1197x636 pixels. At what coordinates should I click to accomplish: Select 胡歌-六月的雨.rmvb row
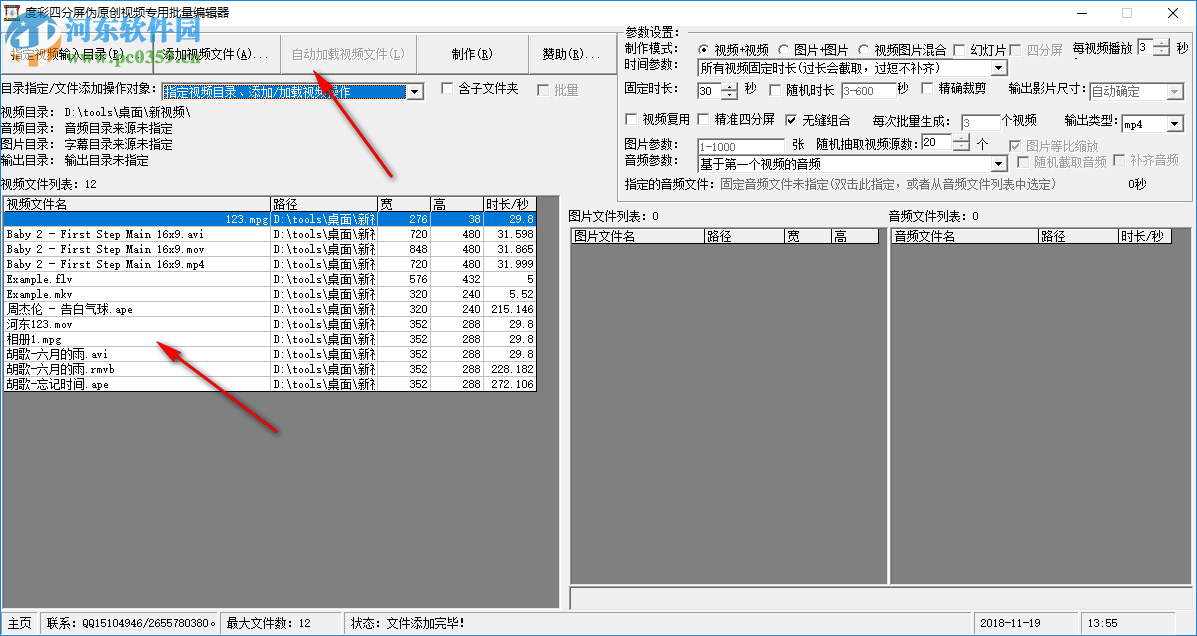pyautogui.click(x=270, y=370)
